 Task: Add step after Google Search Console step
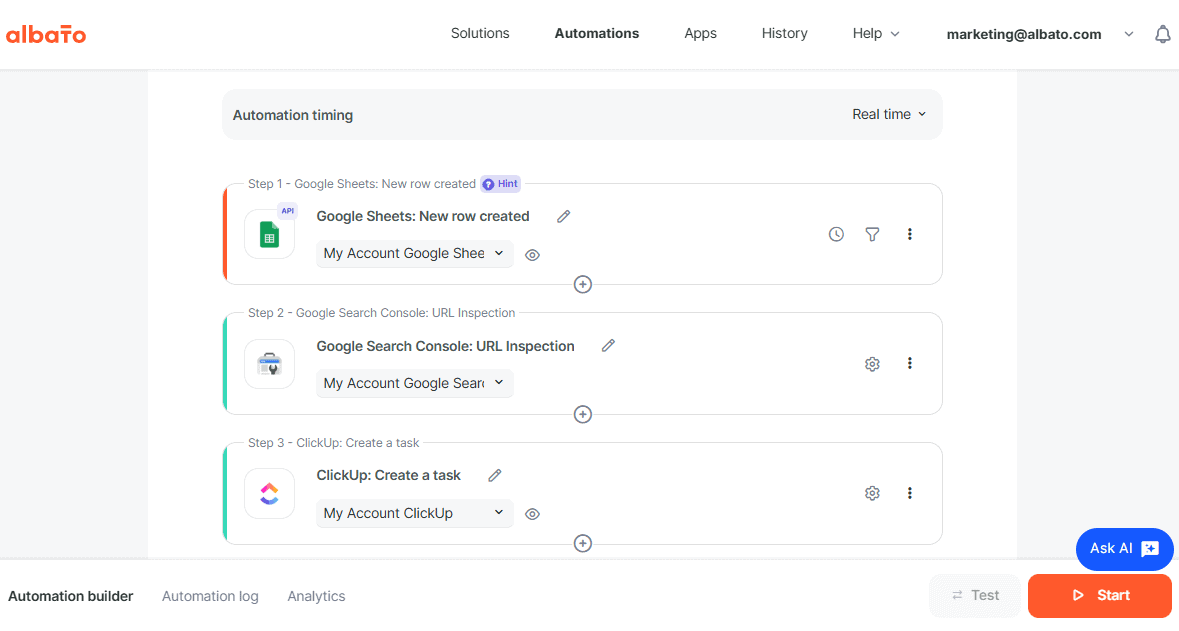(x=583, y=414)
